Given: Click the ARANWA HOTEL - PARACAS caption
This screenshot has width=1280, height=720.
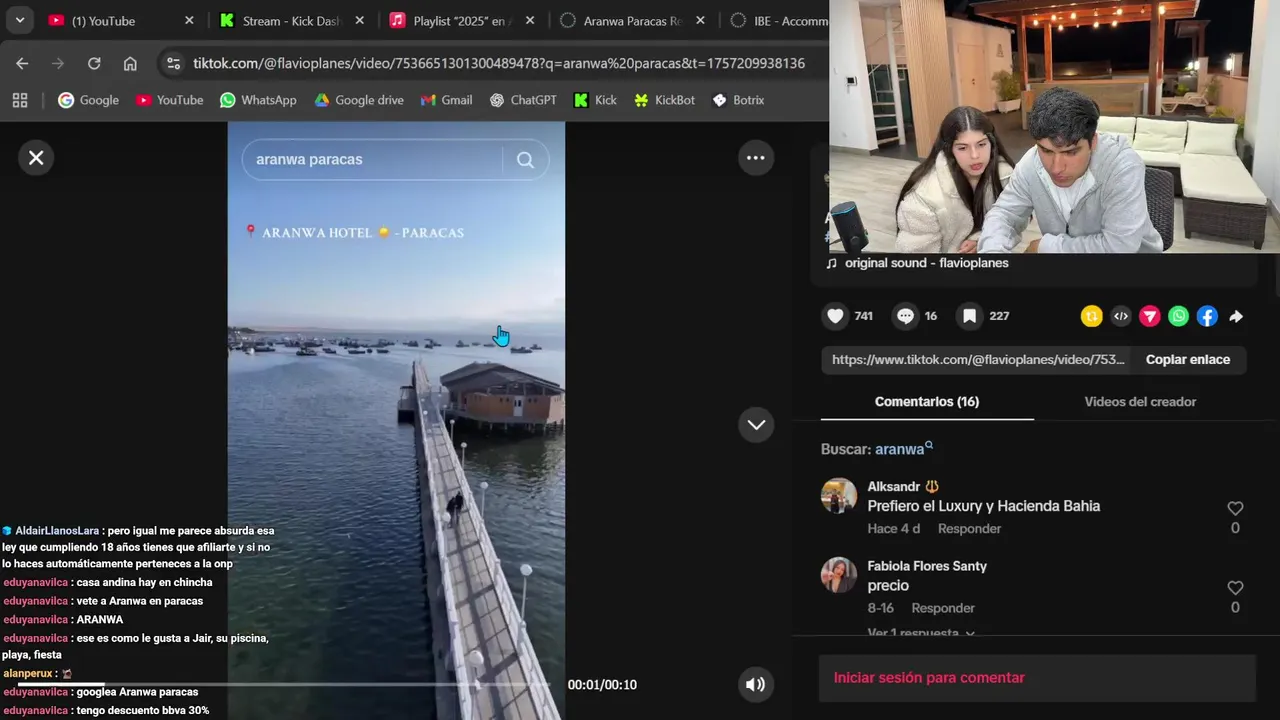Looking at the screenshot, I should [x=355, y=232].
